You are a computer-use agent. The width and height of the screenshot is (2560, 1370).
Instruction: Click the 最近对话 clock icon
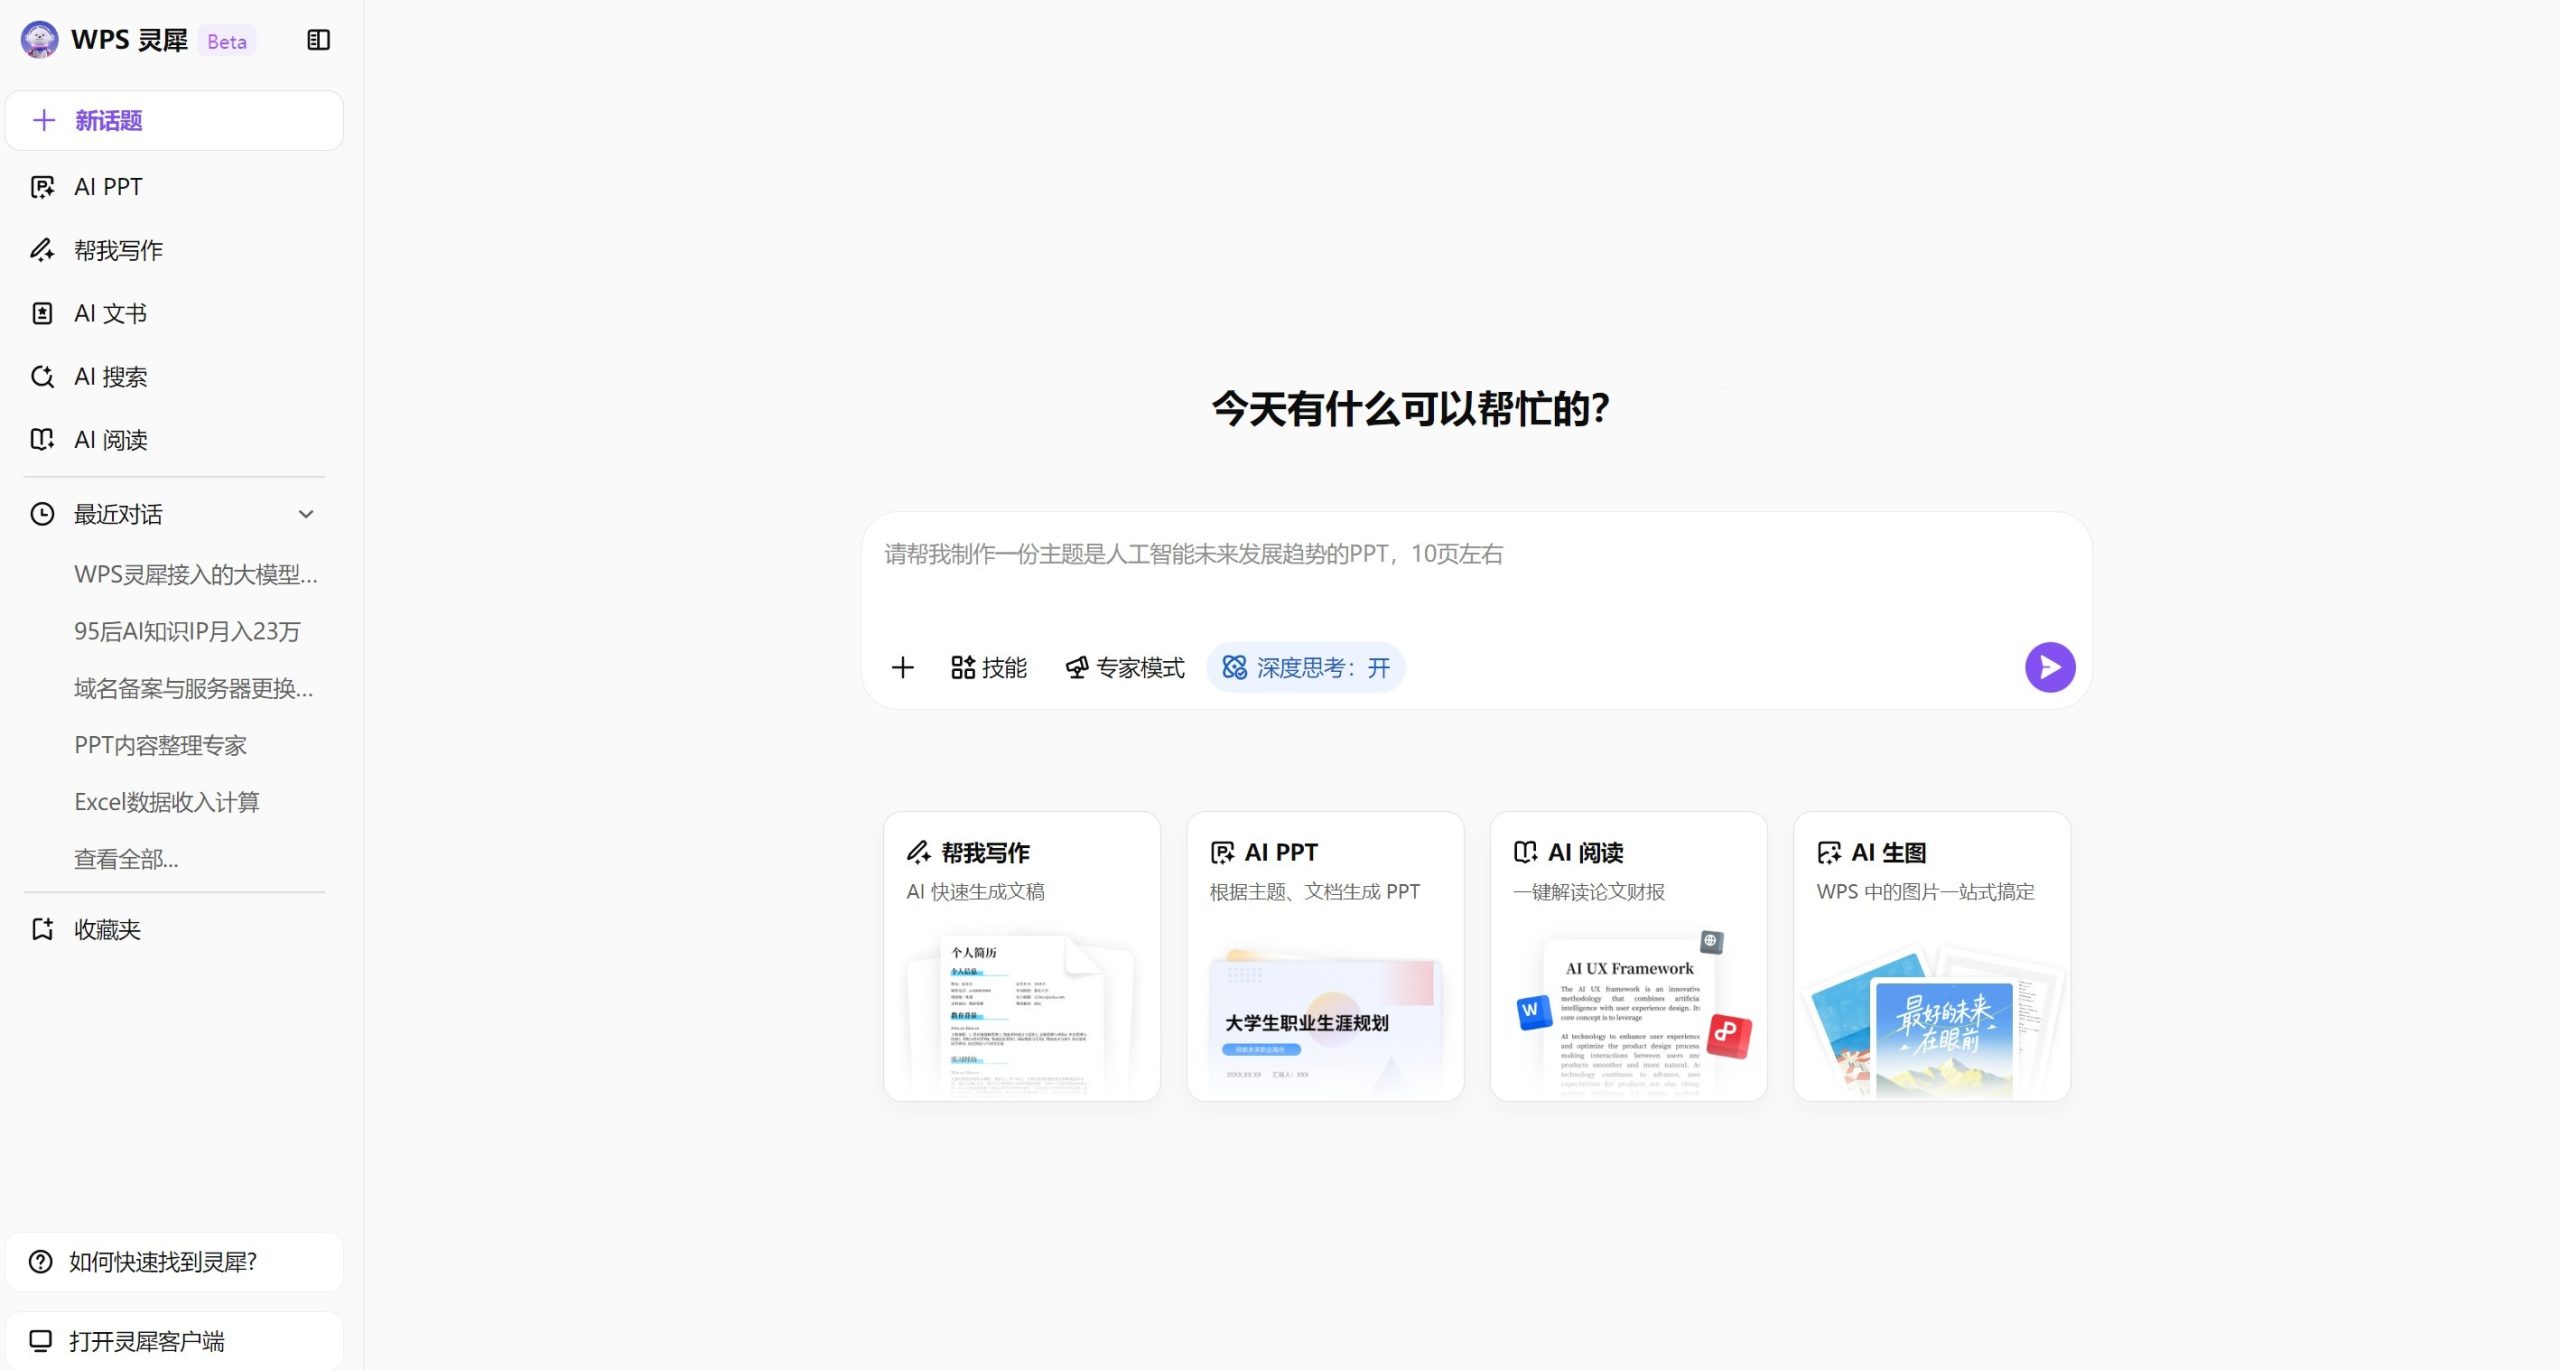(42, 514)
